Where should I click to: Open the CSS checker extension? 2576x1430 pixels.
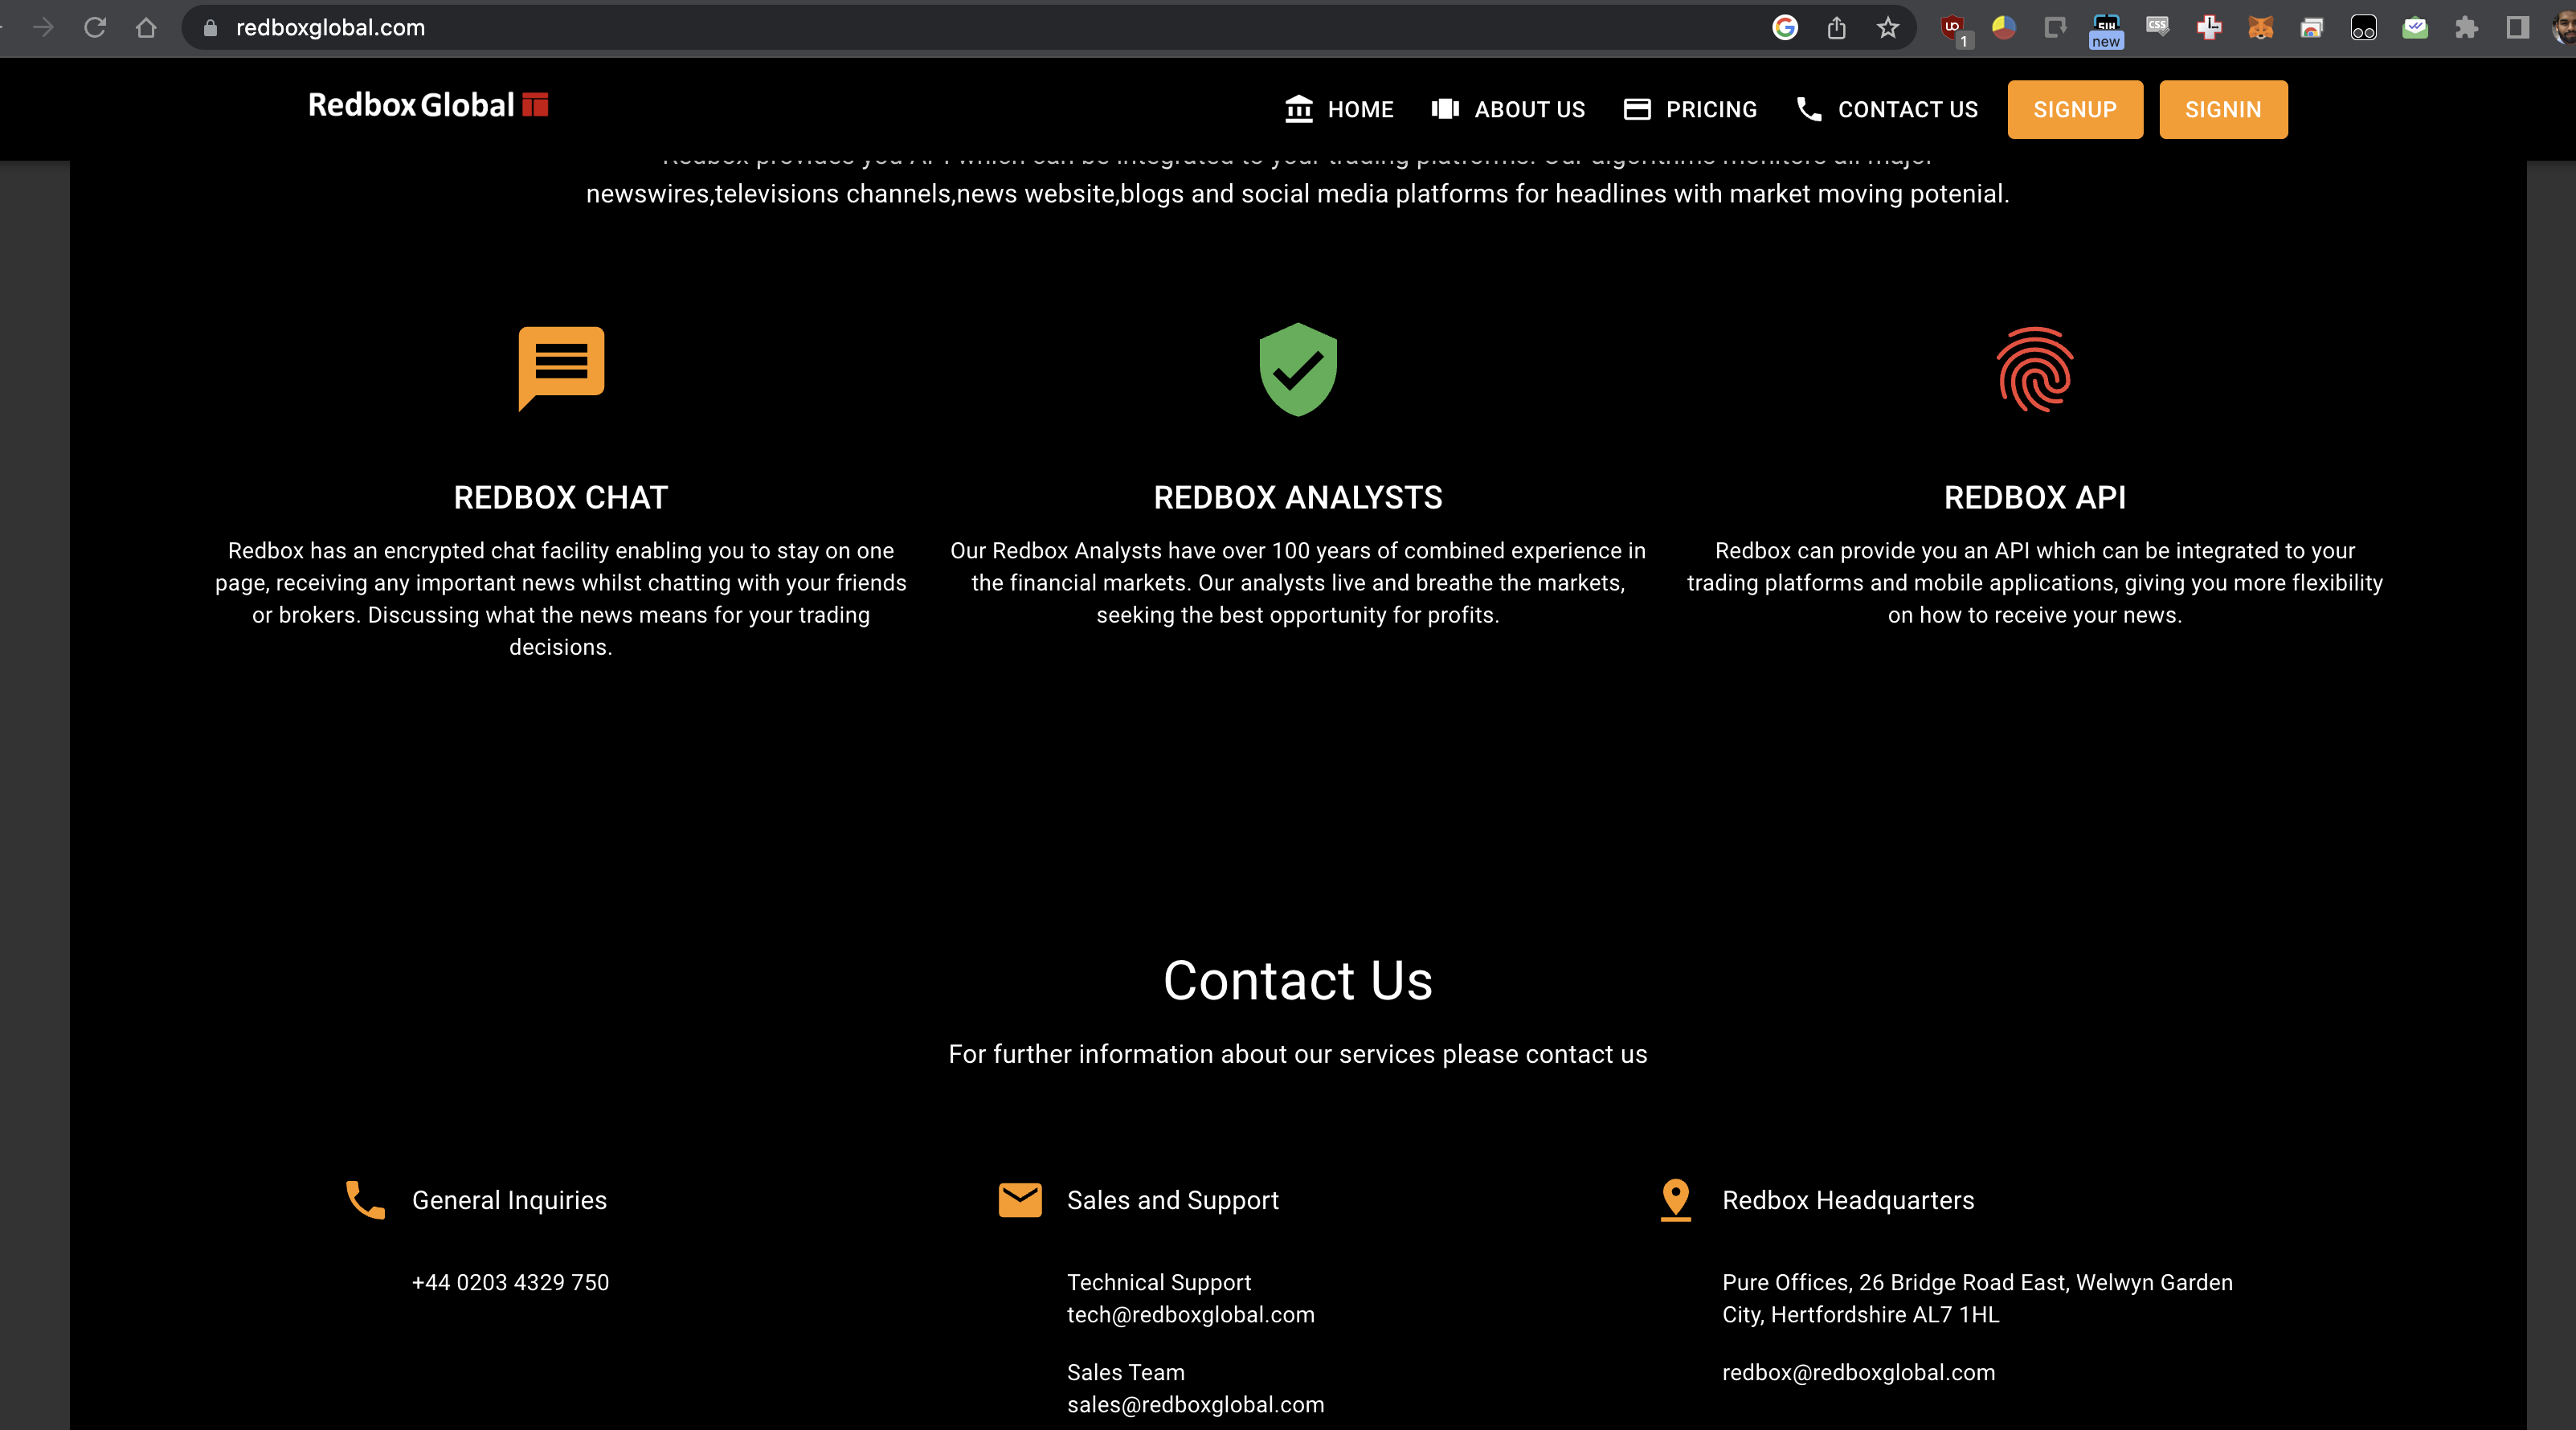(2157, 27)
